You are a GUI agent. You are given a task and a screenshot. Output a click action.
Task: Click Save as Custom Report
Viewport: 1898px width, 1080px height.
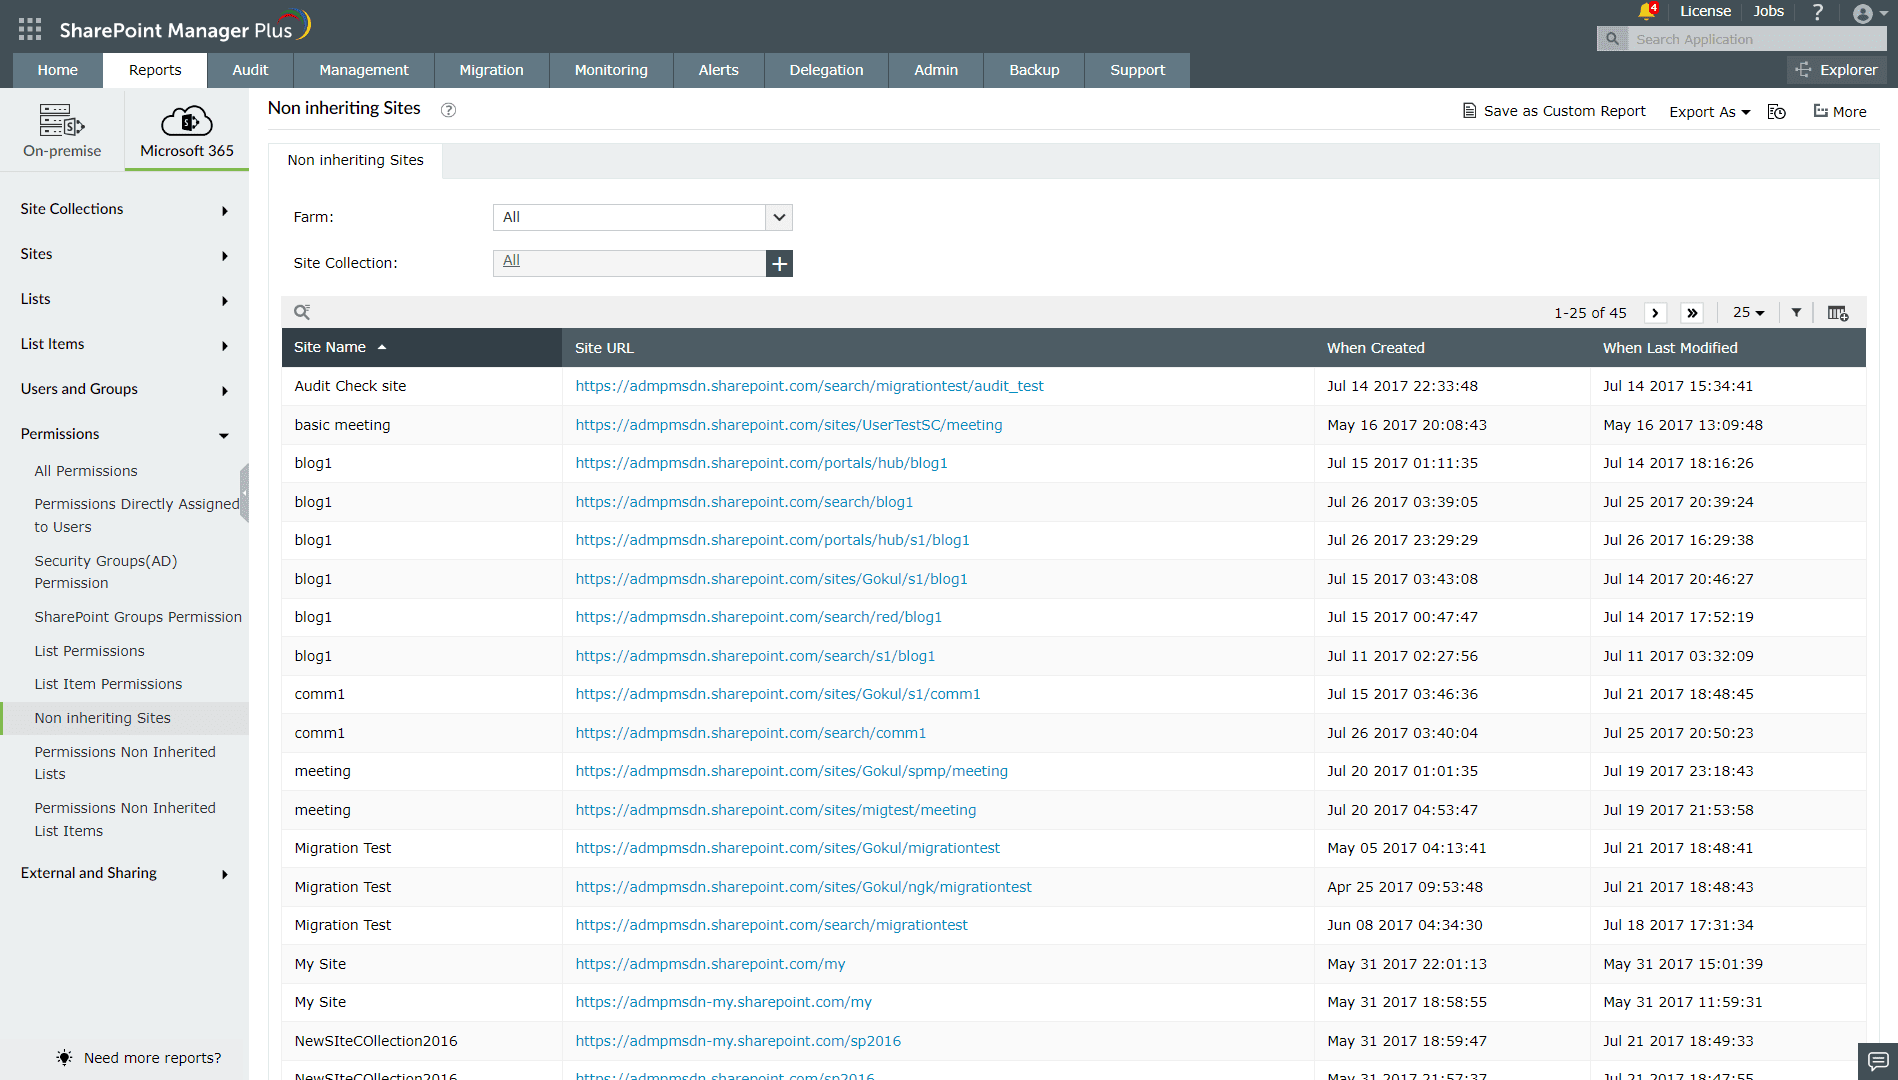coord(1554,111)
